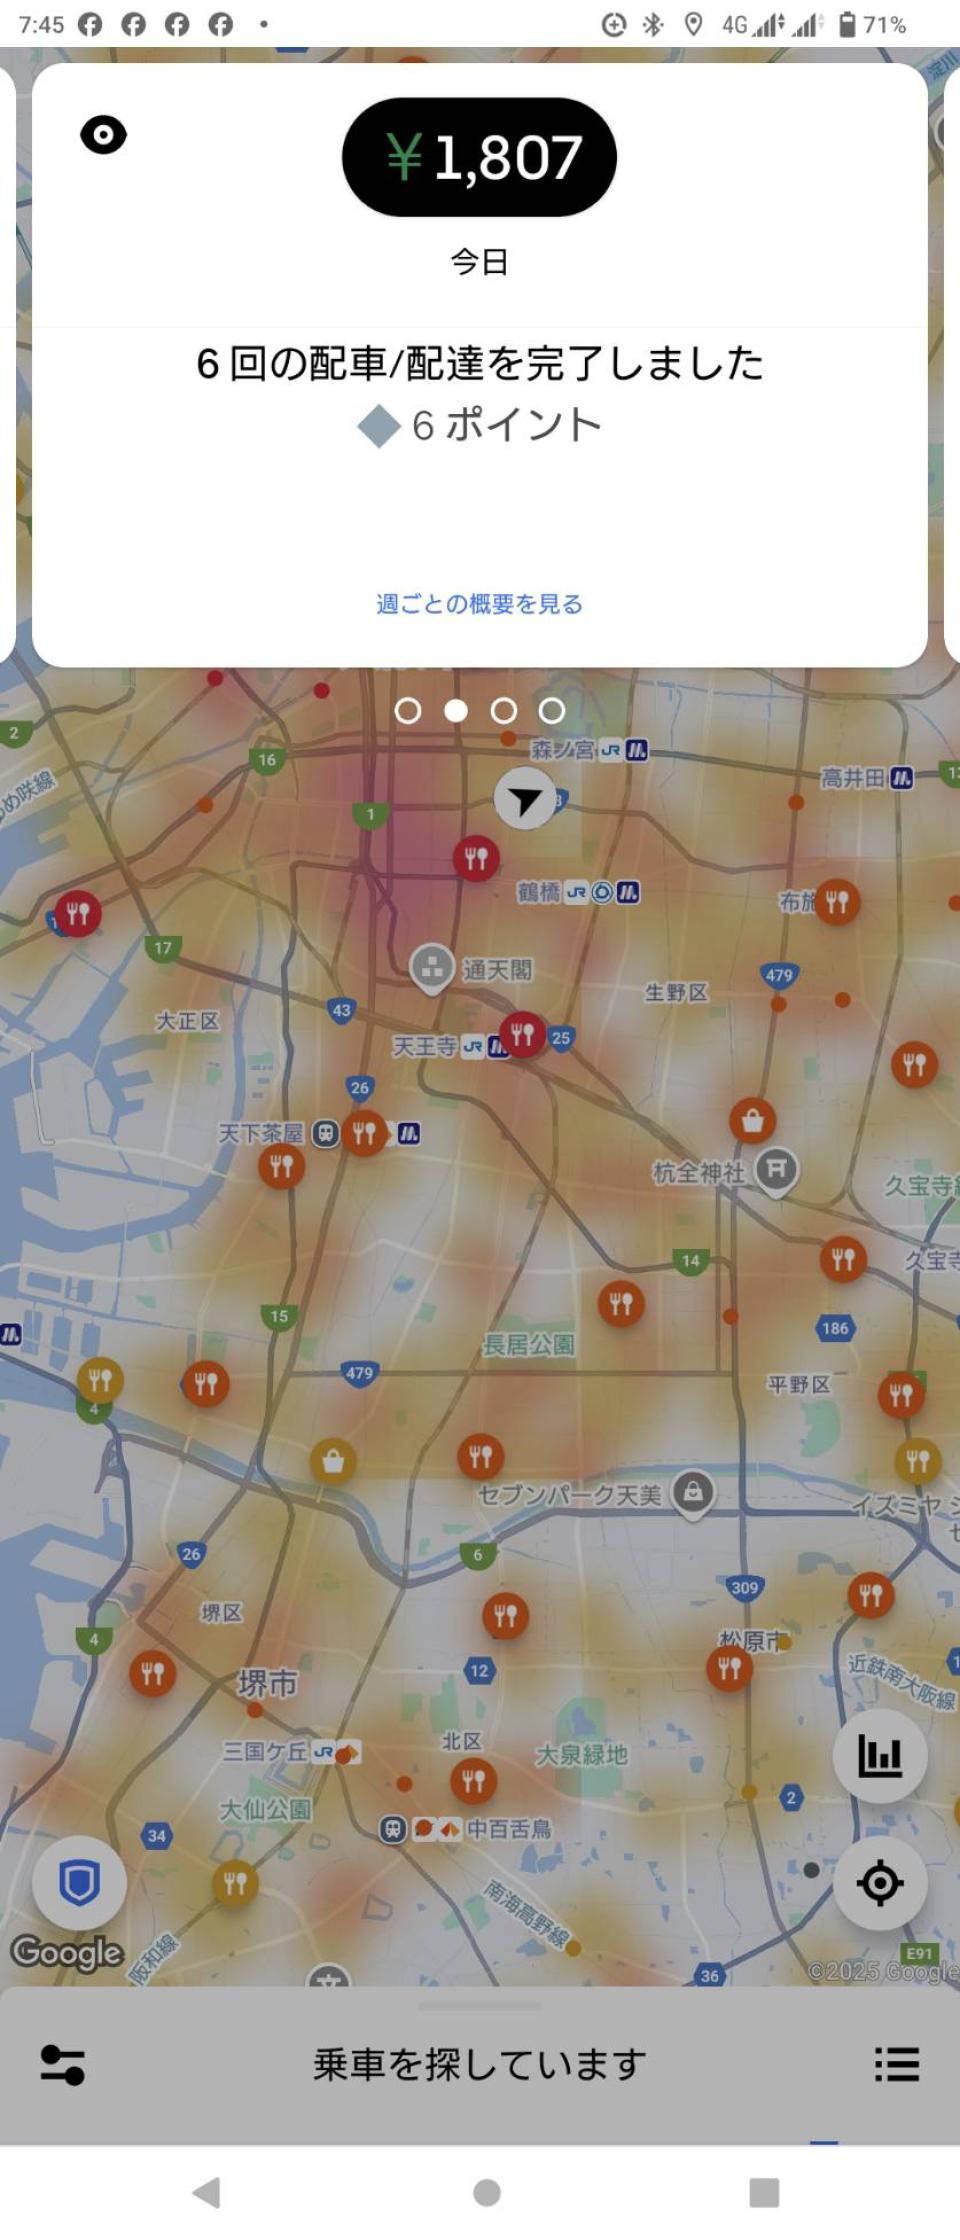
Task: Tap the yellow shopping bag pin
Action: 333,1462
